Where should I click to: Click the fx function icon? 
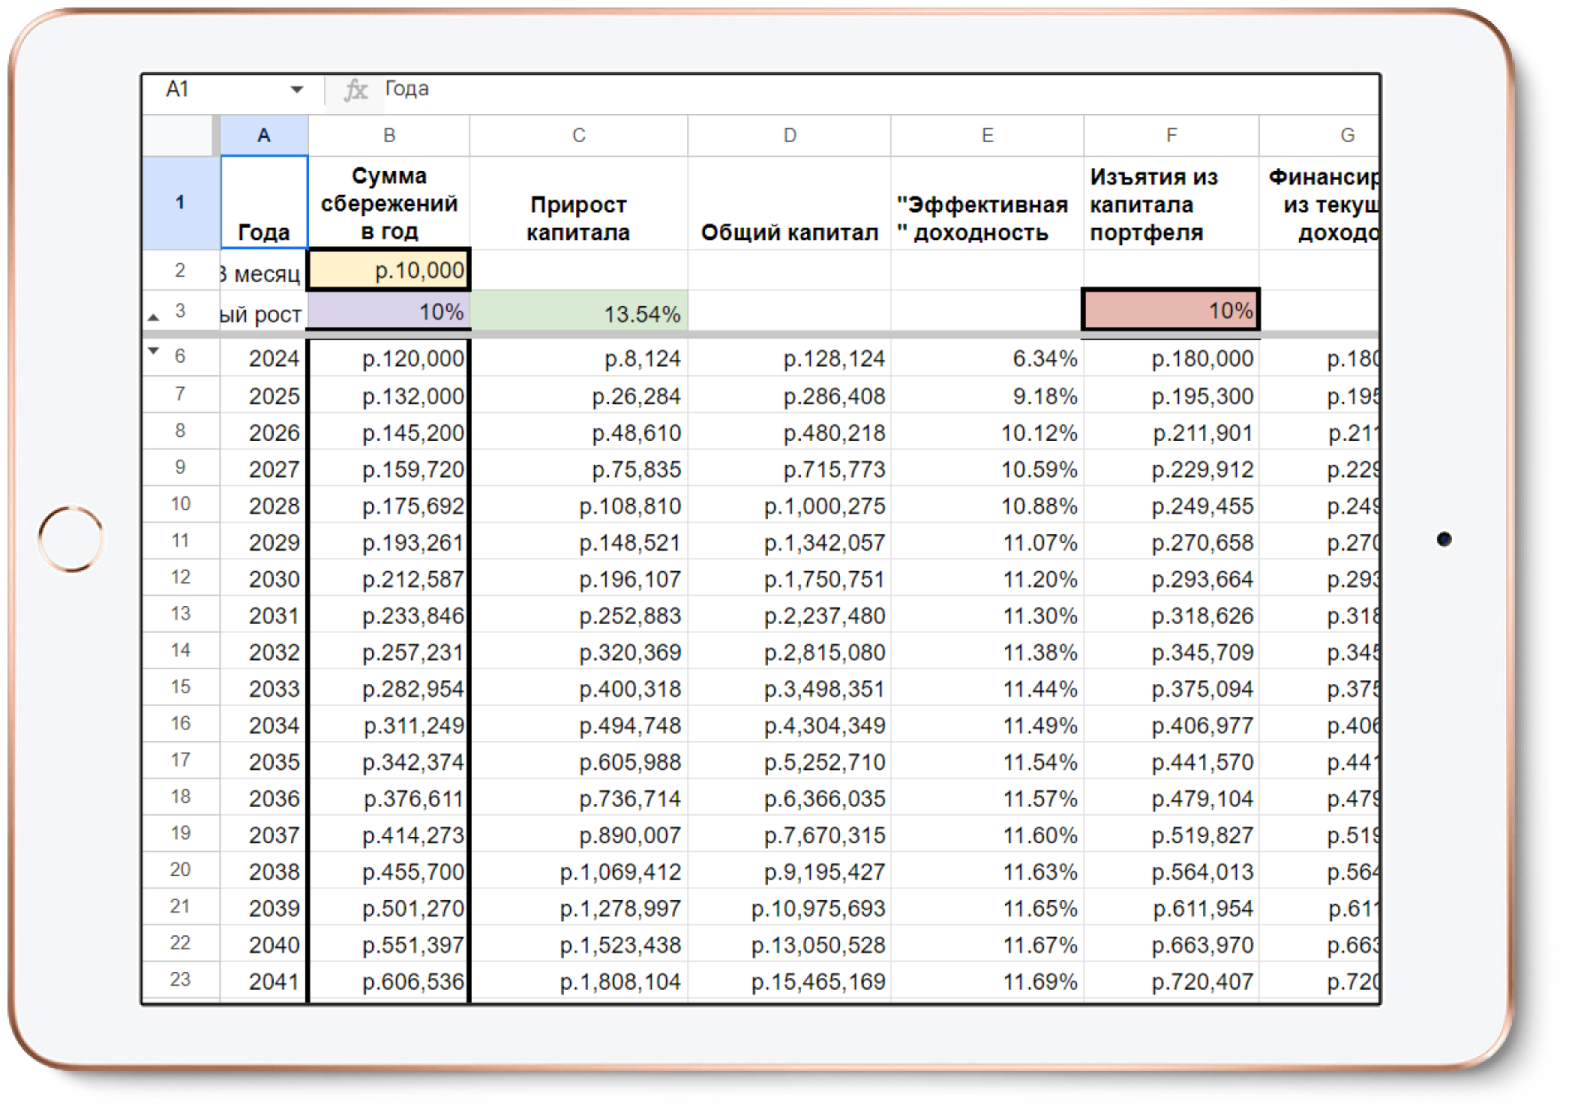pyautogui.click(x=355, y=90)
